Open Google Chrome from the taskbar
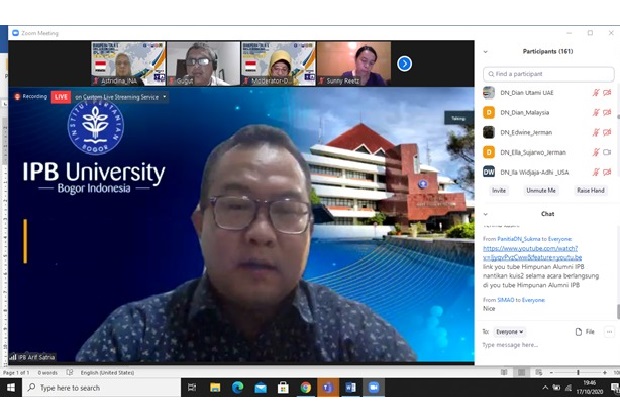Image resolution: width=620 pixels, height=413 pixels. pos(305,388)
